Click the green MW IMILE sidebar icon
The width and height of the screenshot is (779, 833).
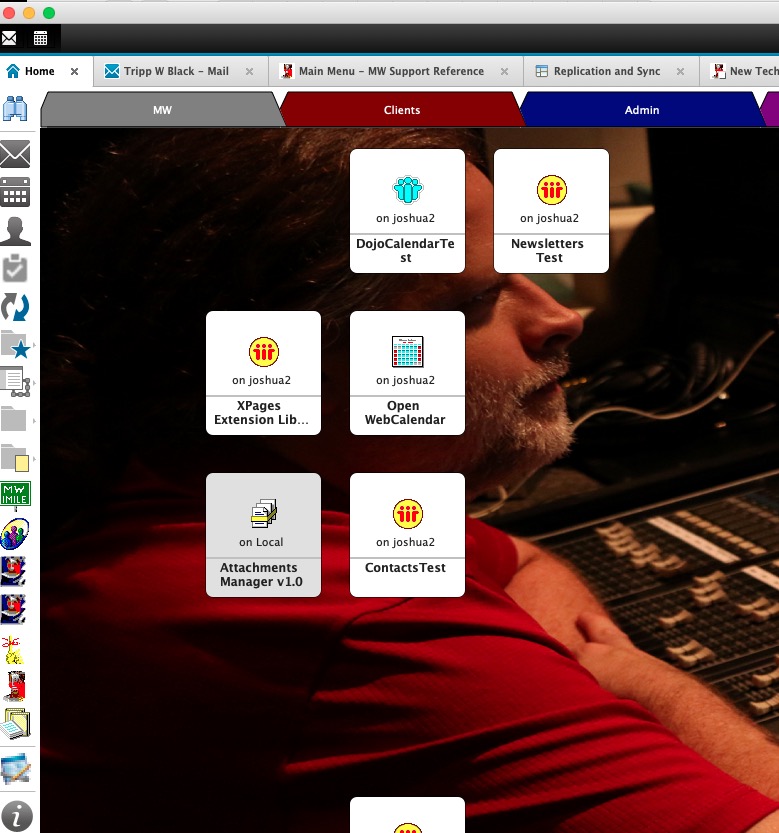(15, 493)
